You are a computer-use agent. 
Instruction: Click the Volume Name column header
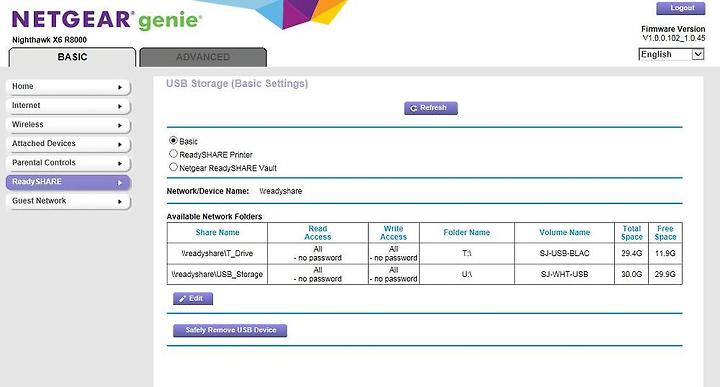tap(564, 233)
